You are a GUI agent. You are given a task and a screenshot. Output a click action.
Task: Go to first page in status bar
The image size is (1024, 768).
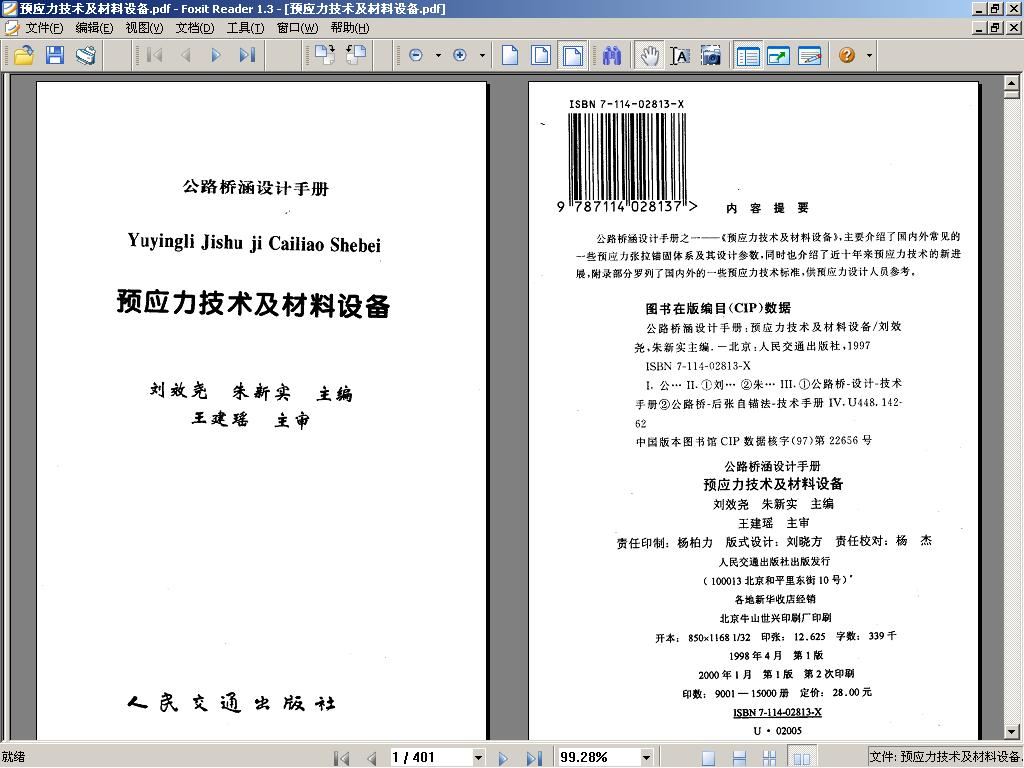point(341,758)
